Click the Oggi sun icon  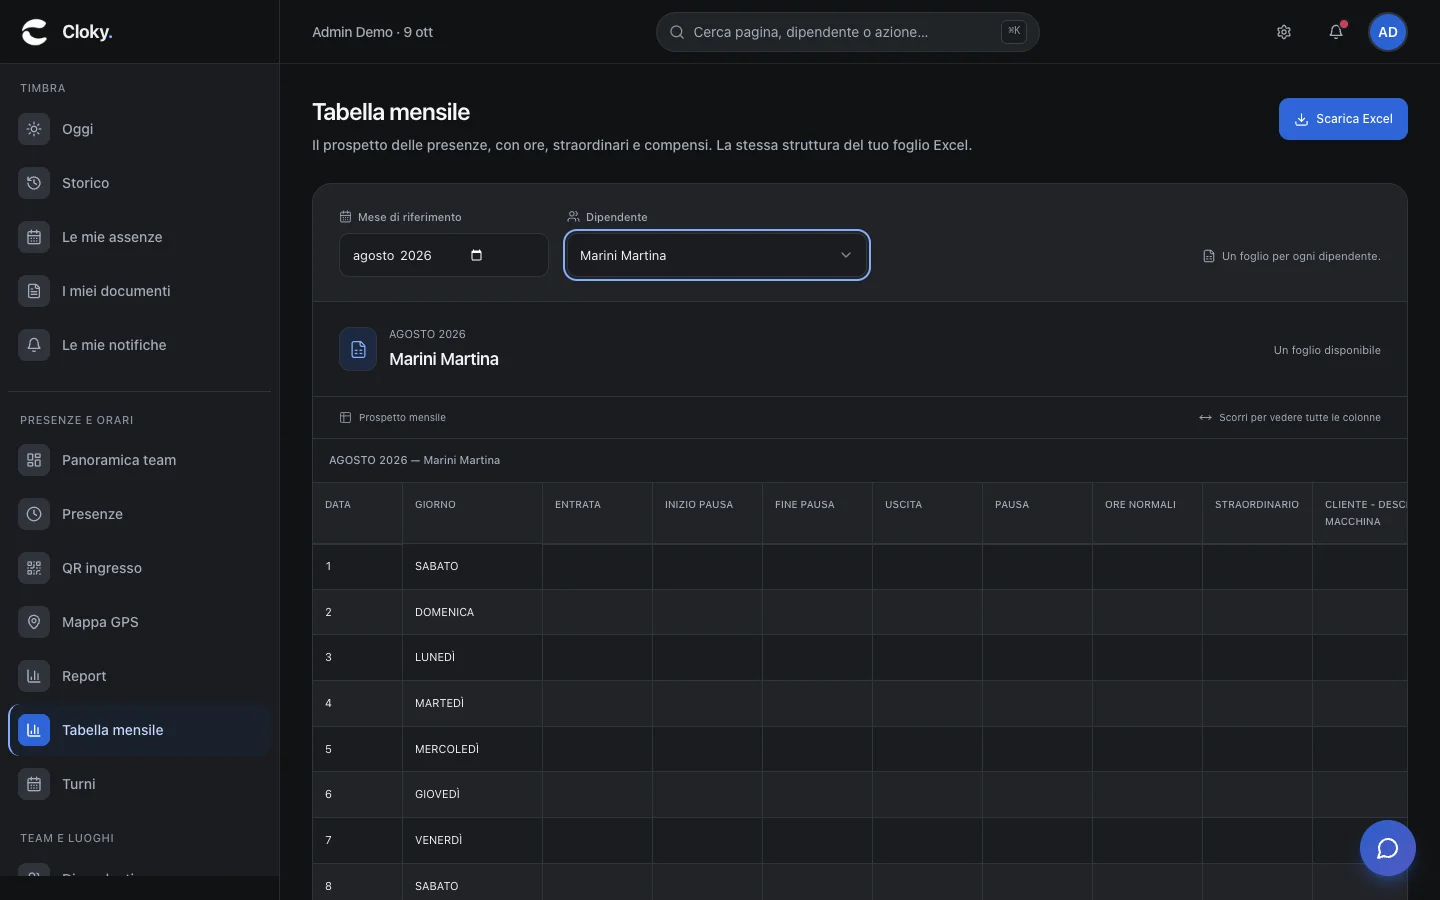pos(34,129)
